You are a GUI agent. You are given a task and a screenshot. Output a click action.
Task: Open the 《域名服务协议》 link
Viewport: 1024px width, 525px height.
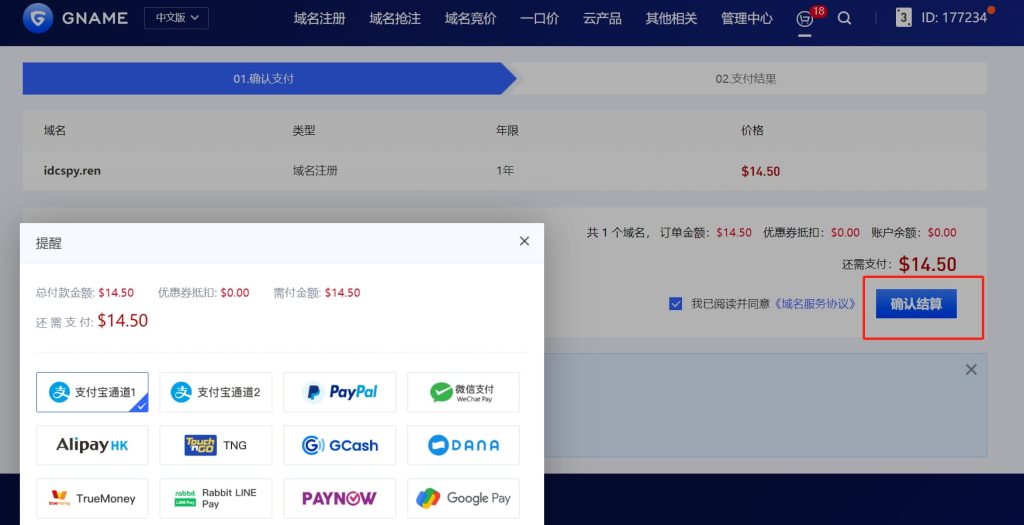[x=815, y=304]
